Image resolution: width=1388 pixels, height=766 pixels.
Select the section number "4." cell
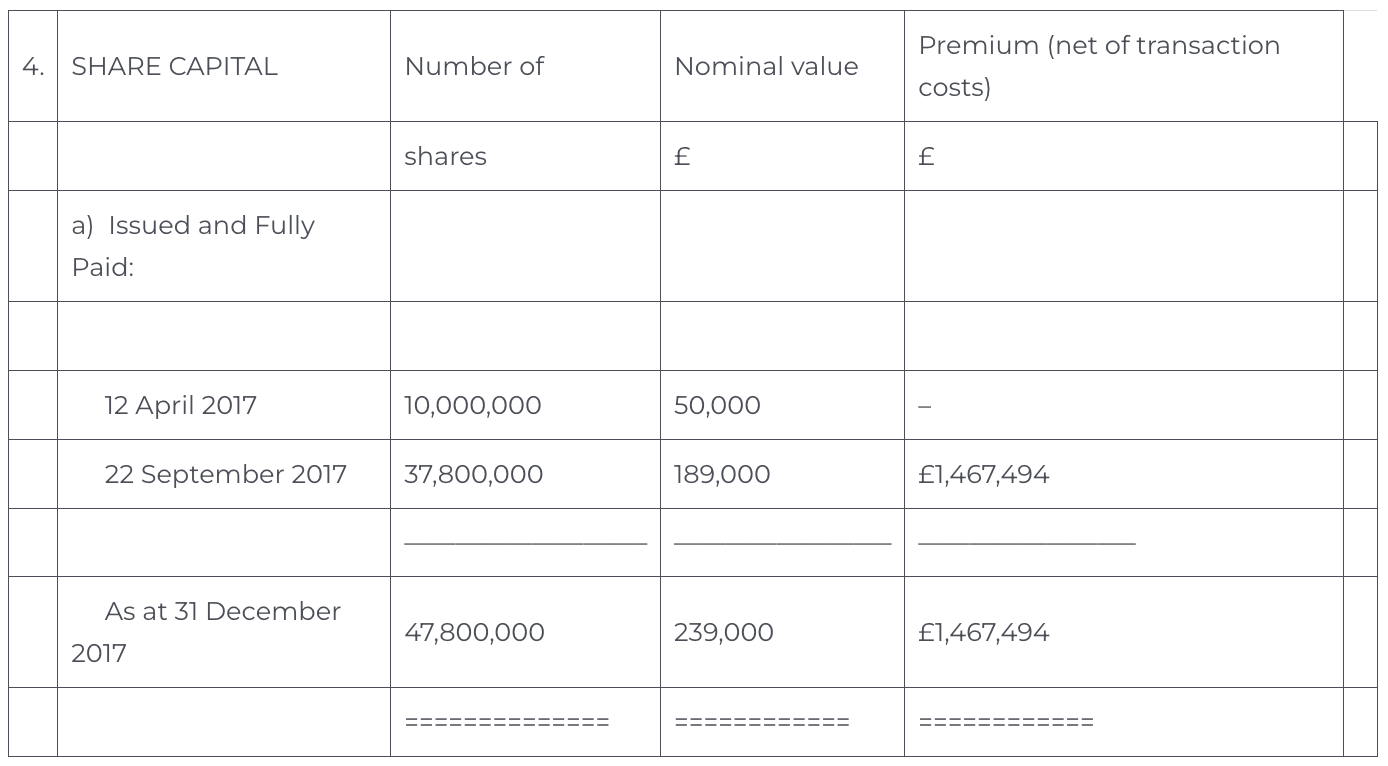(33, 67)
